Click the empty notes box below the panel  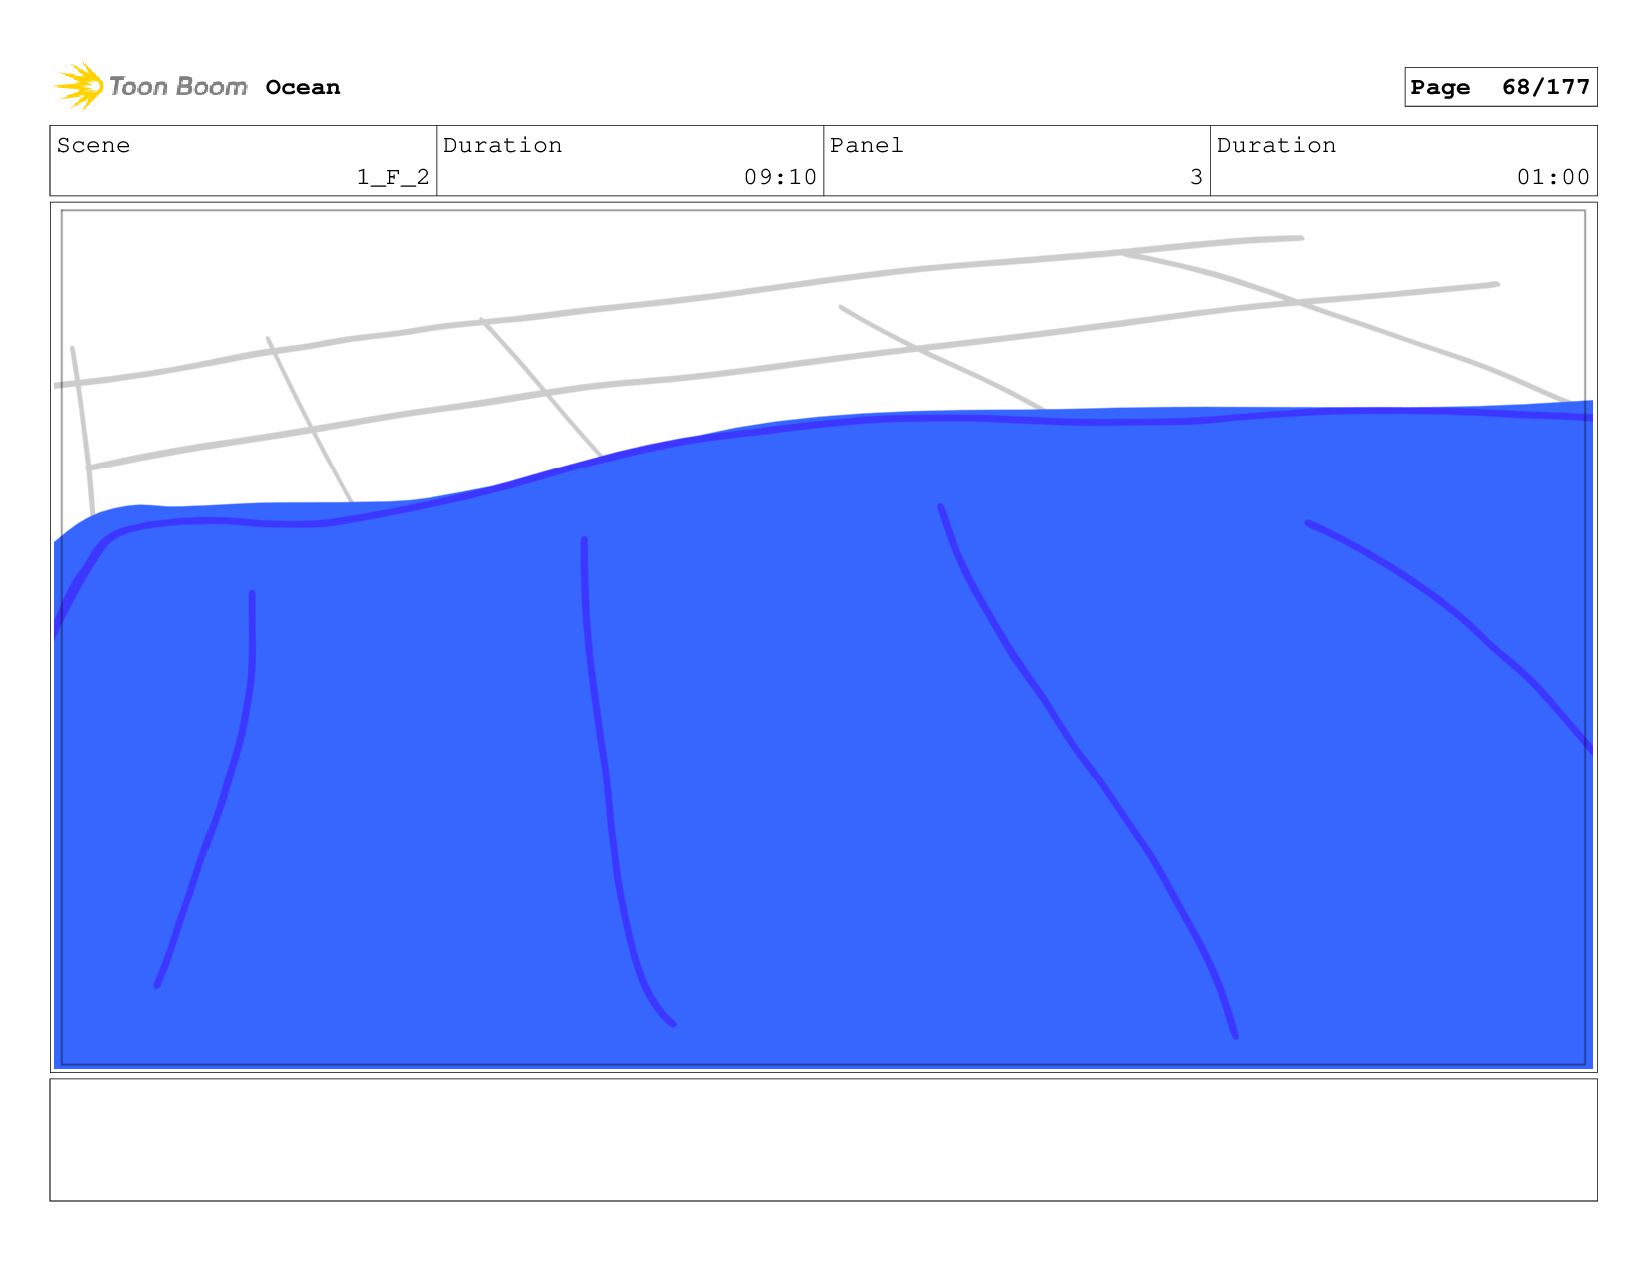[823, 1139]
